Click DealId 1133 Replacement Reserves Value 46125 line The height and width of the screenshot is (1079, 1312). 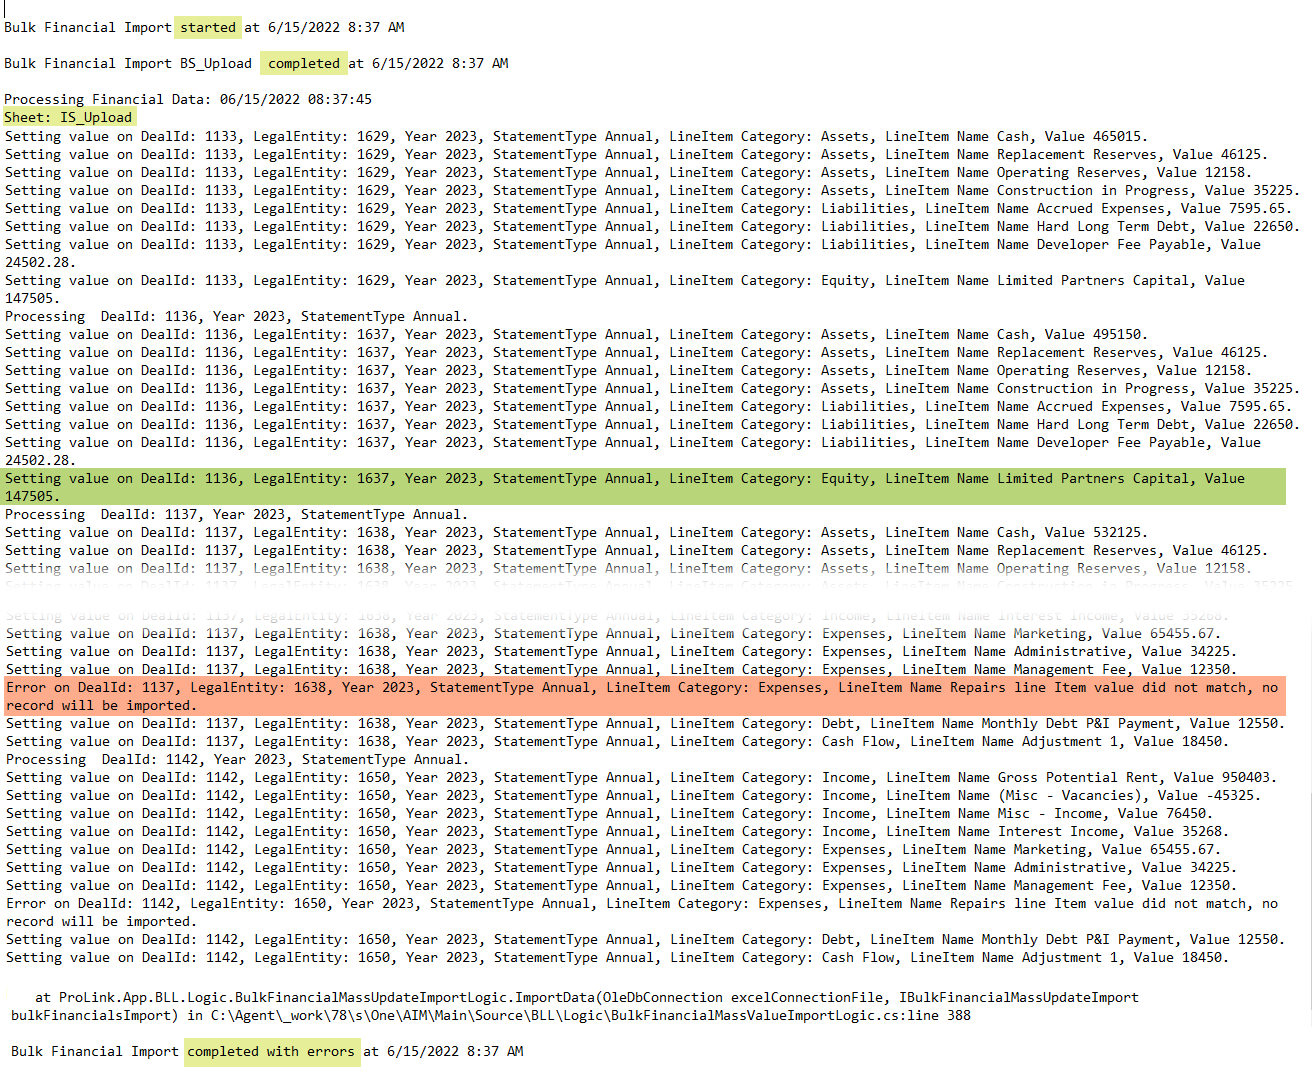point(636,154)
